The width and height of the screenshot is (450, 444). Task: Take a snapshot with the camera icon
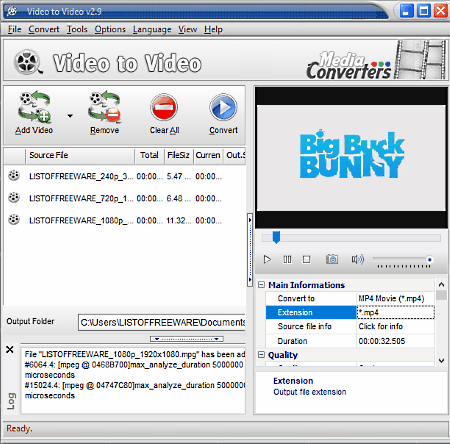332,259
